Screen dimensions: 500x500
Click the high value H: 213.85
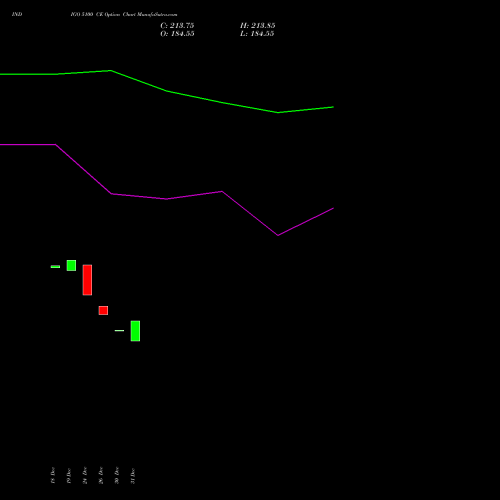[257, 26]
